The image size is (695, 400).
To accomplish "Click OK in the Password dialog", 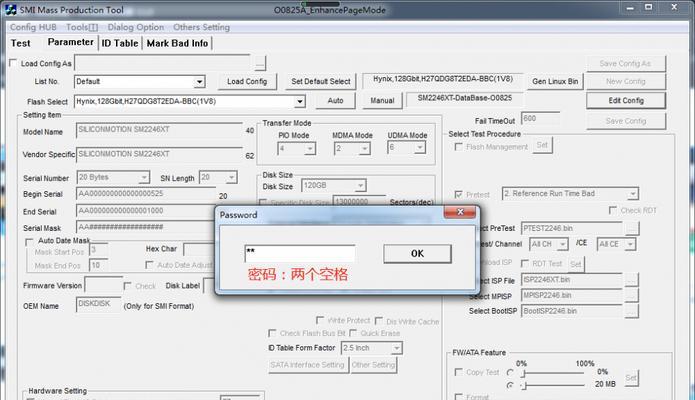I will pyautogui.click(x=417, y=254).
